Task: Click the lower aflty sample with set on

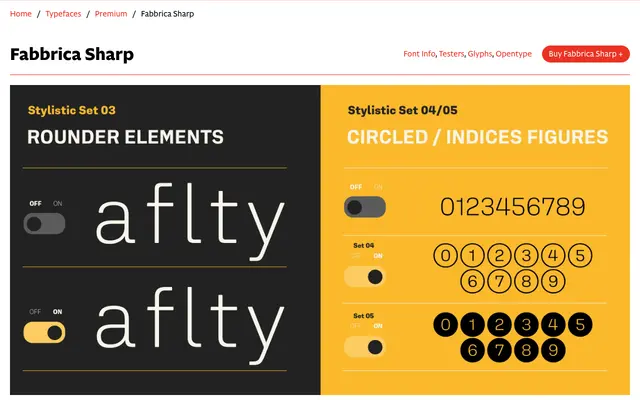Action: point(190,324)
